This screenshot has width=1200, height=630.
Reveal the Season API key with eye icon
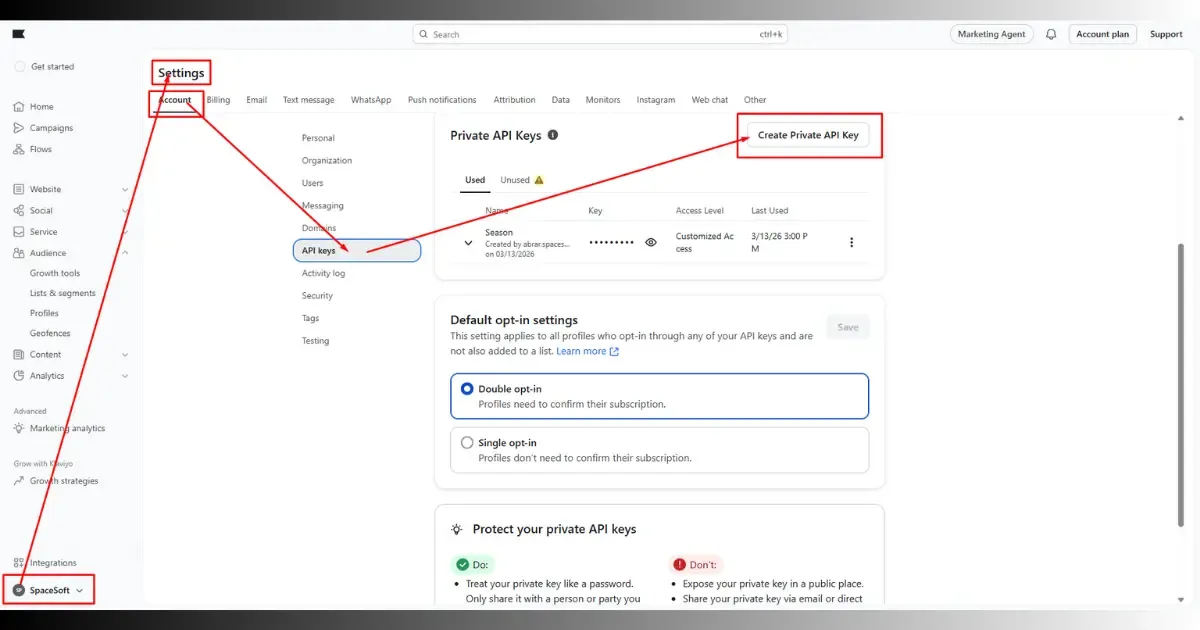click(x=651, y=242)
